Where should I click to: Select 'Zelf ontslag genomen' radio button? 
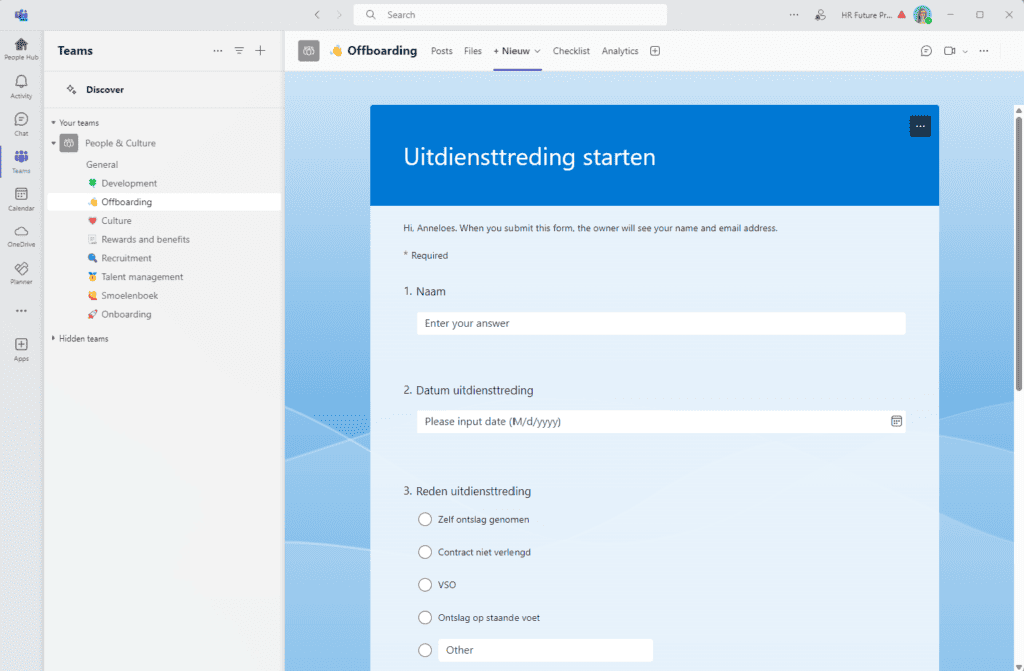point(425,519)
